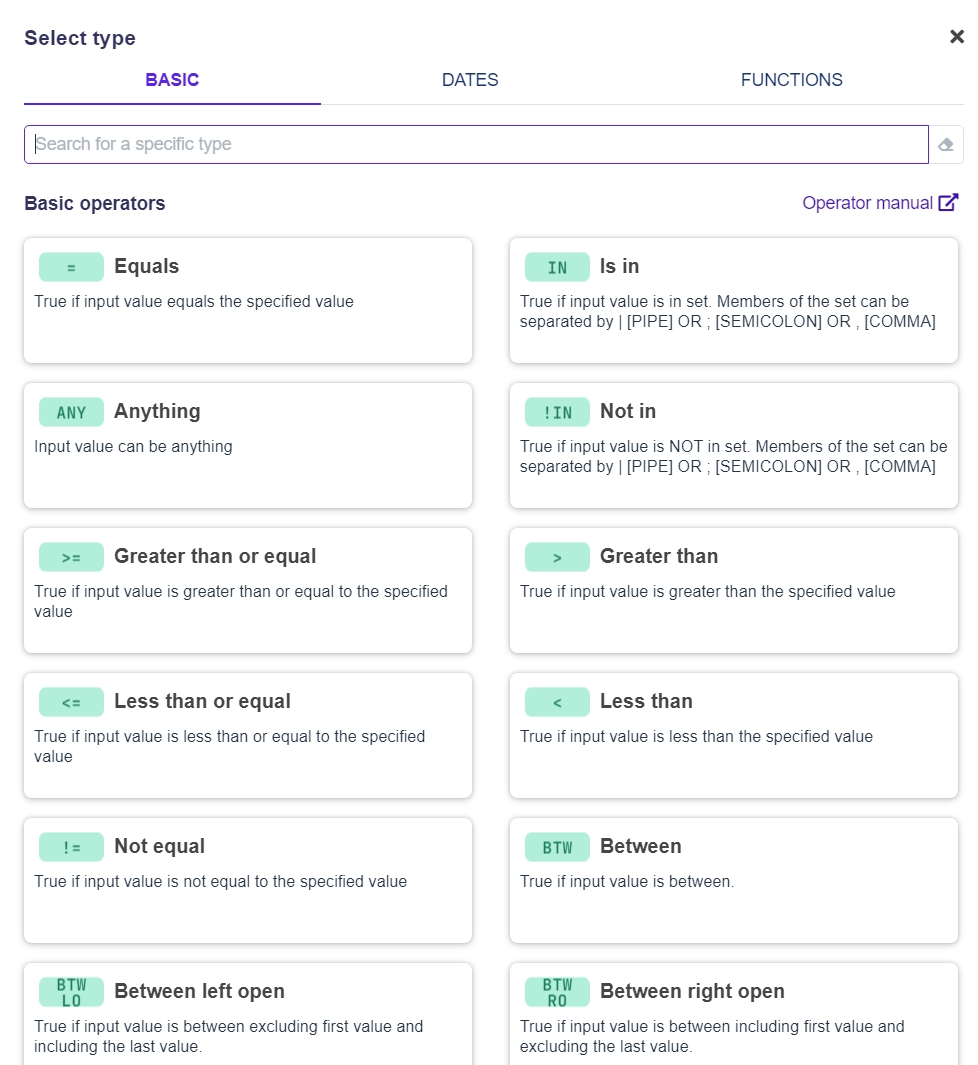Viewport: 978px width, 1065px height.
Task: Open the Operator manual link
Action: click(867, 203)
